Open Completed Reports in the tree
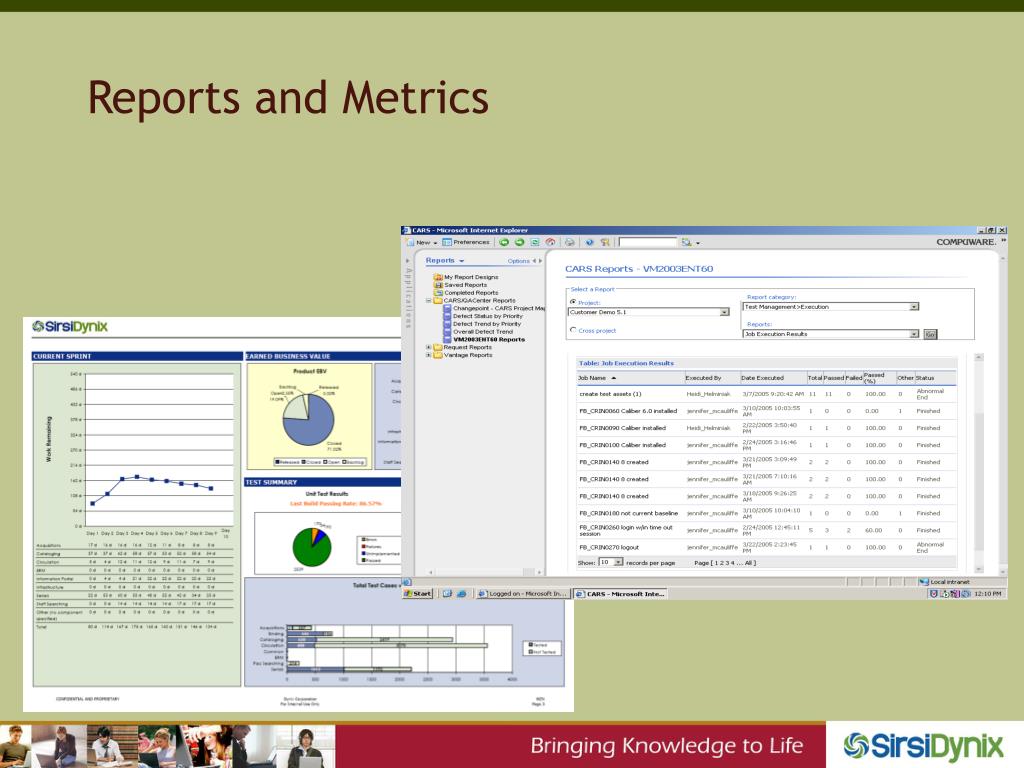 pos(466,293)
